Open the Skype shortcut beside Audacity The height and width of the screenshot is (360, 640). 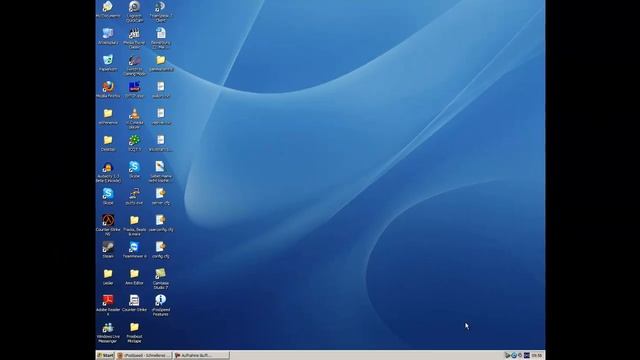point(134,167)
